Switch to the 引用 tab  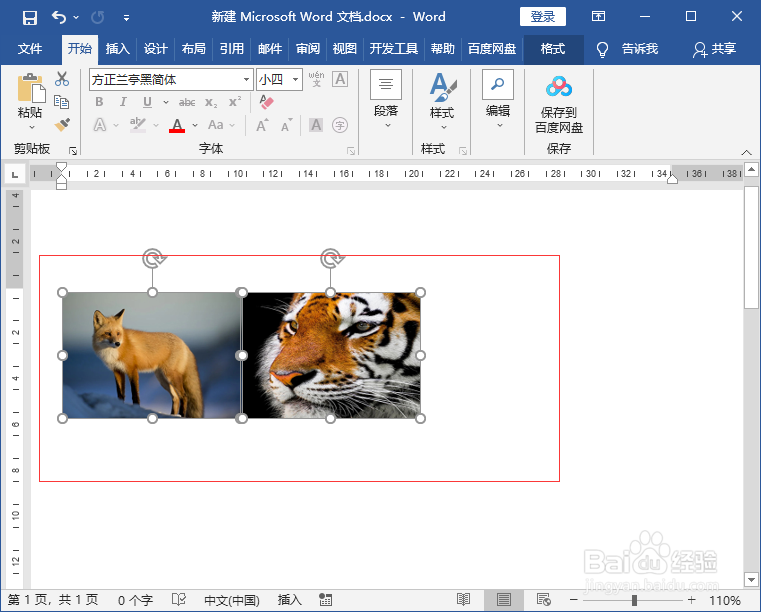[232, 49]
